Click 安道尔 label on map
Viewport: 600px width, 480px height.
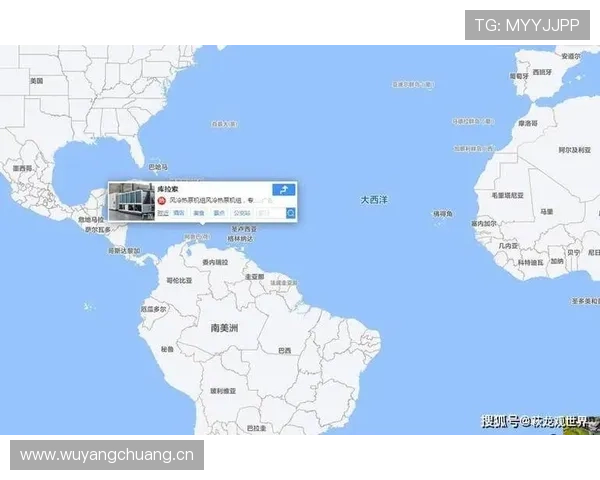(571, 56)
